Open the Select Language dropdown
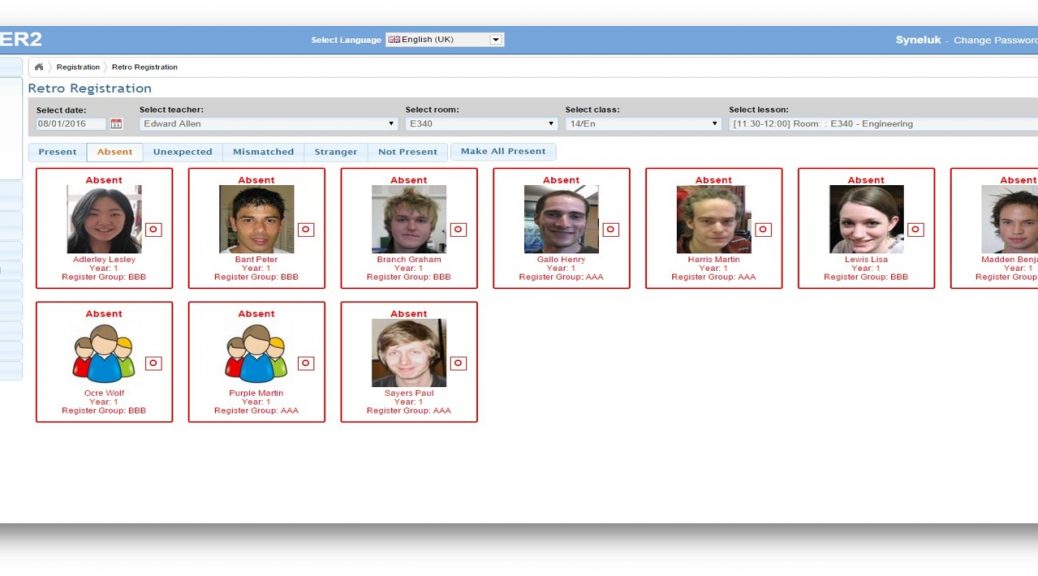Screen dimensions: 1038x576 (445, 40)
